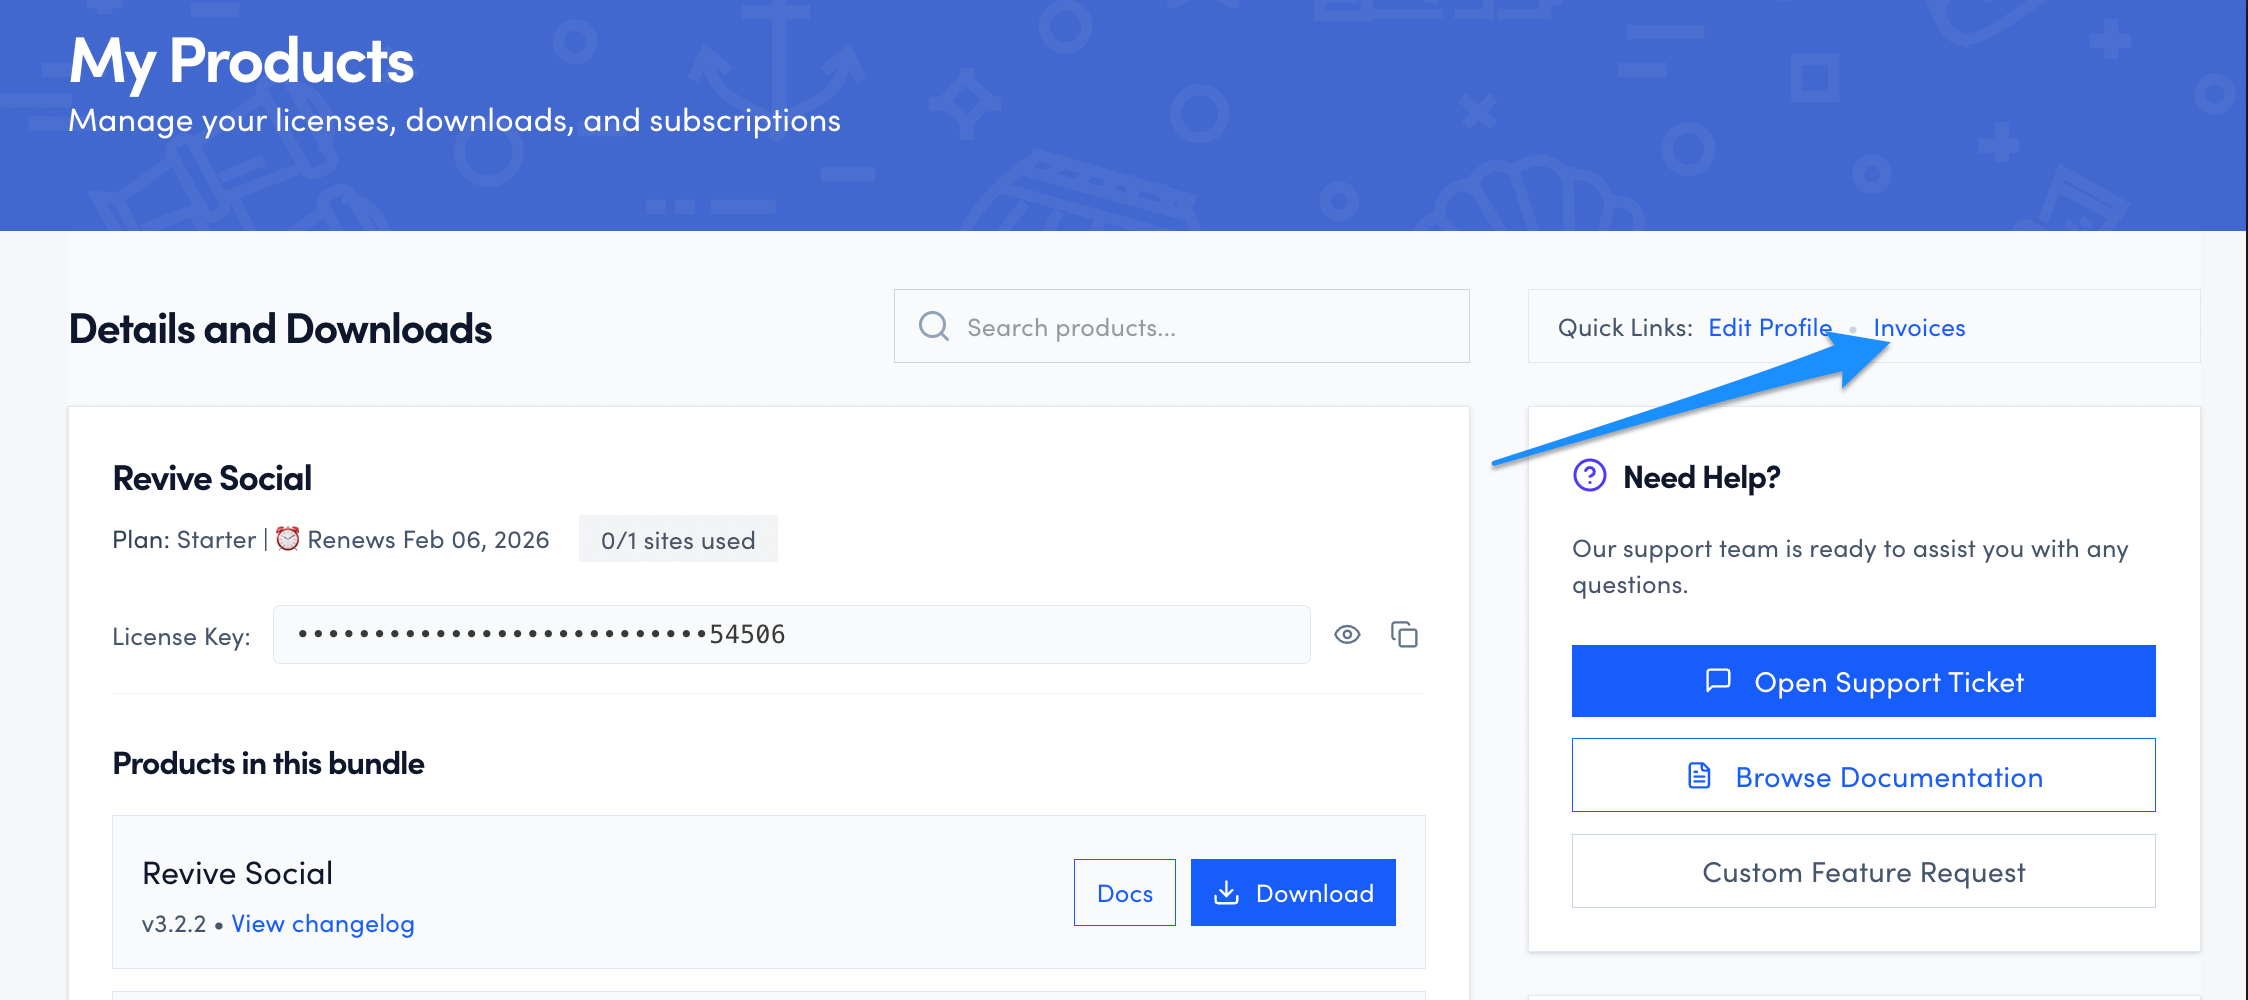Click the document icon beside Browse Documentation
Viewport: 2248px width, 1000px height.
coord(1699,776)
